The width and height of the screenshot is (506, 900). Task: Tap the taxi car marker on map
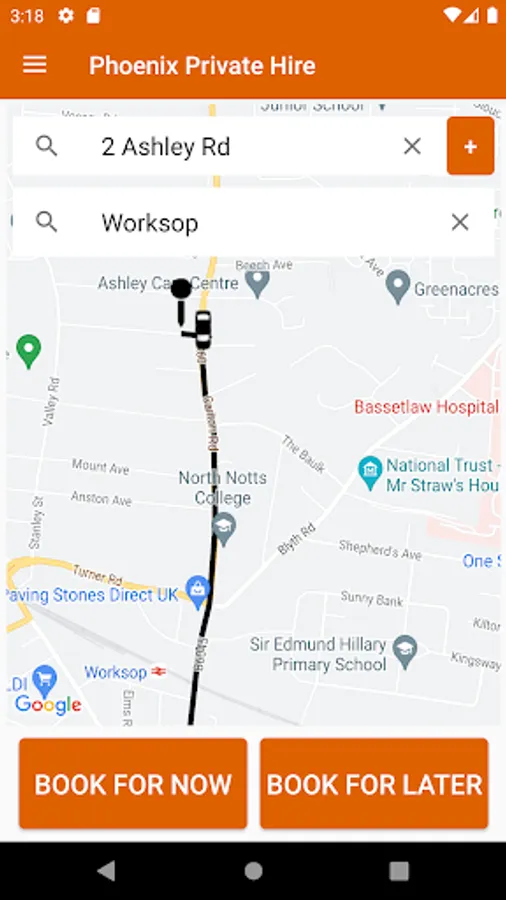coord(203,329)
